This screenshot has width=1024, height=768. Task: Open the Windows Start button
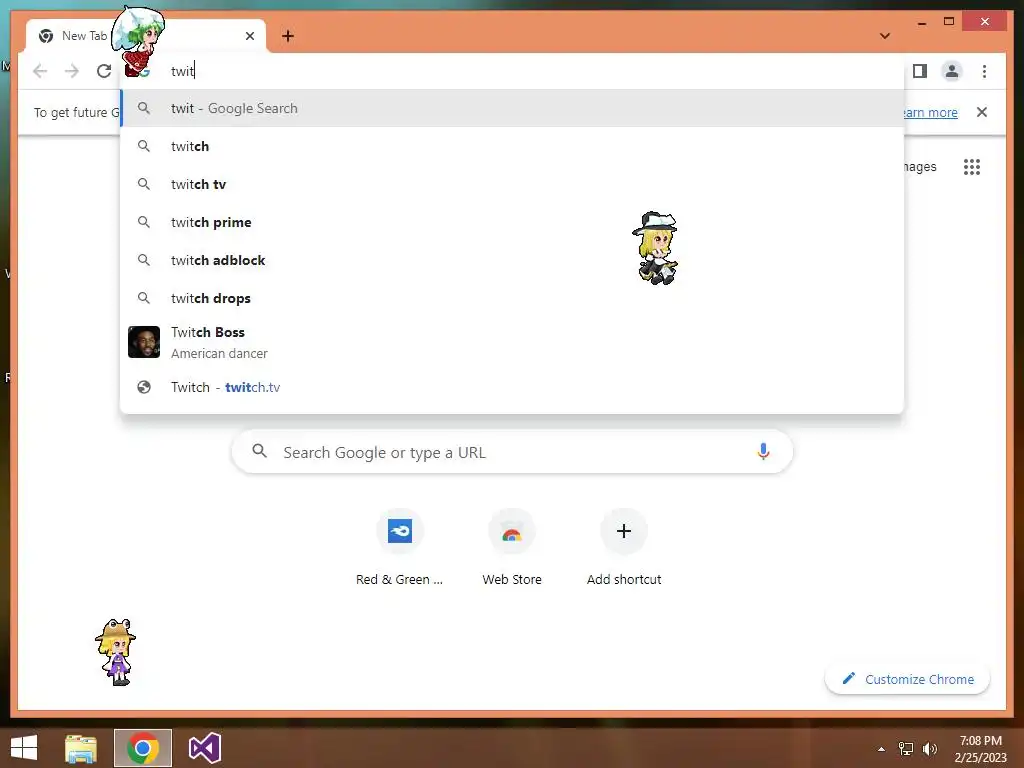point(24,748)
